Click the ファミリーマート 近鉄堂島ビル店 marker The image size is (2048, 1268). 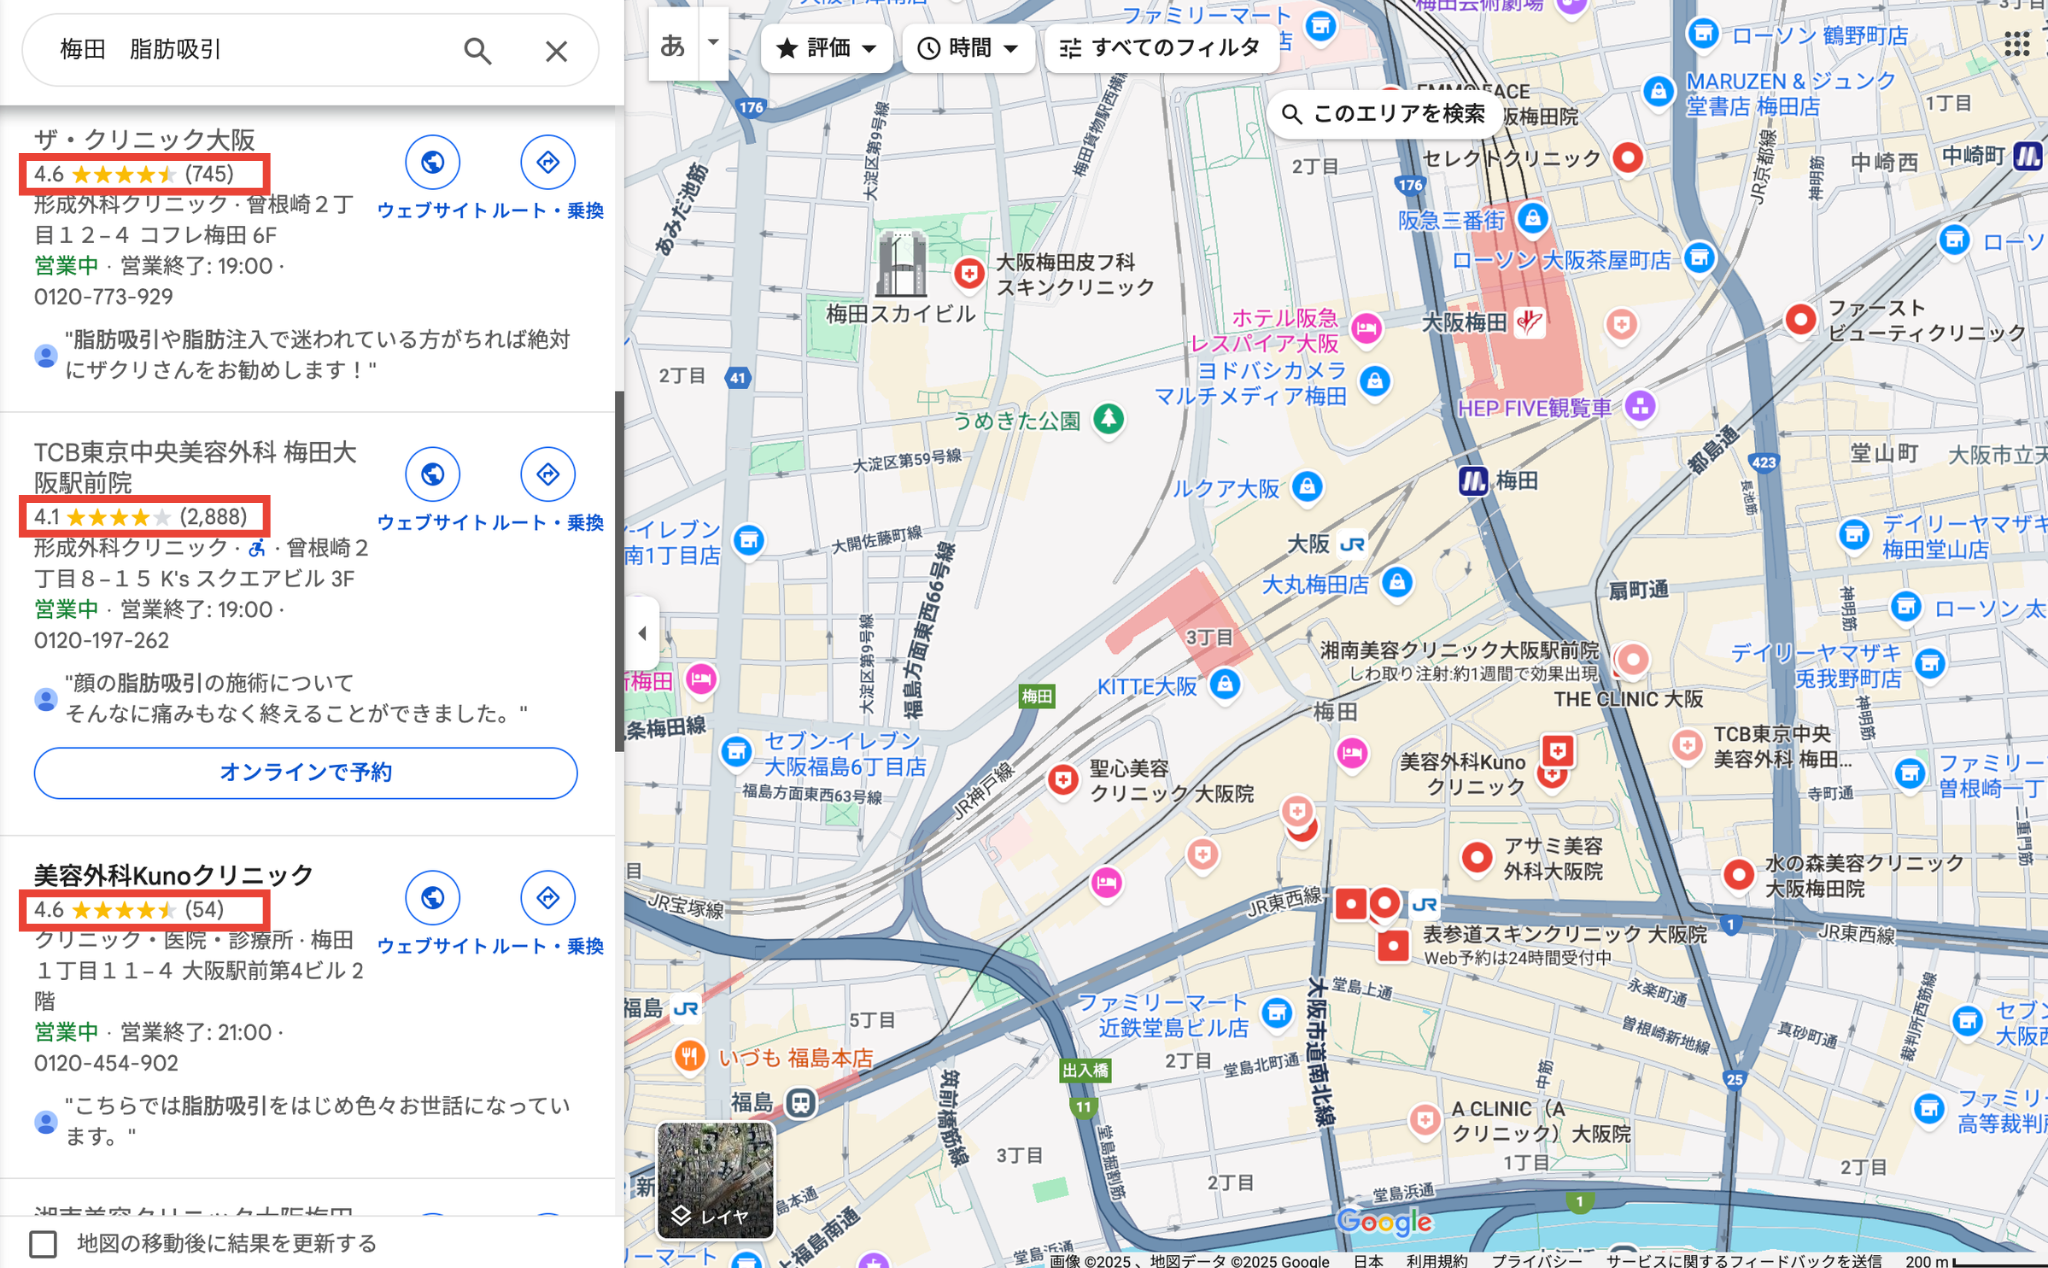[x=1277, y=1013]
